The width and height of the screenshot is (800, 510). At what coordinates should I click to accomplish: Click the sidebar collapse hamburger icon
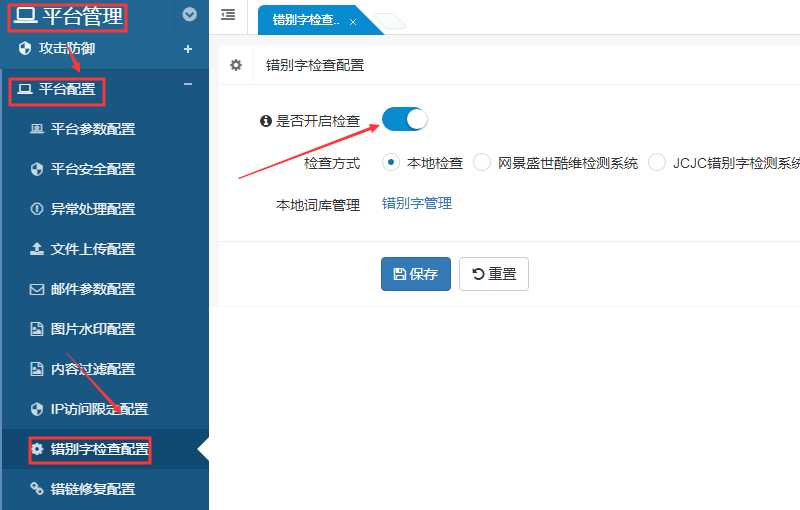228,15
